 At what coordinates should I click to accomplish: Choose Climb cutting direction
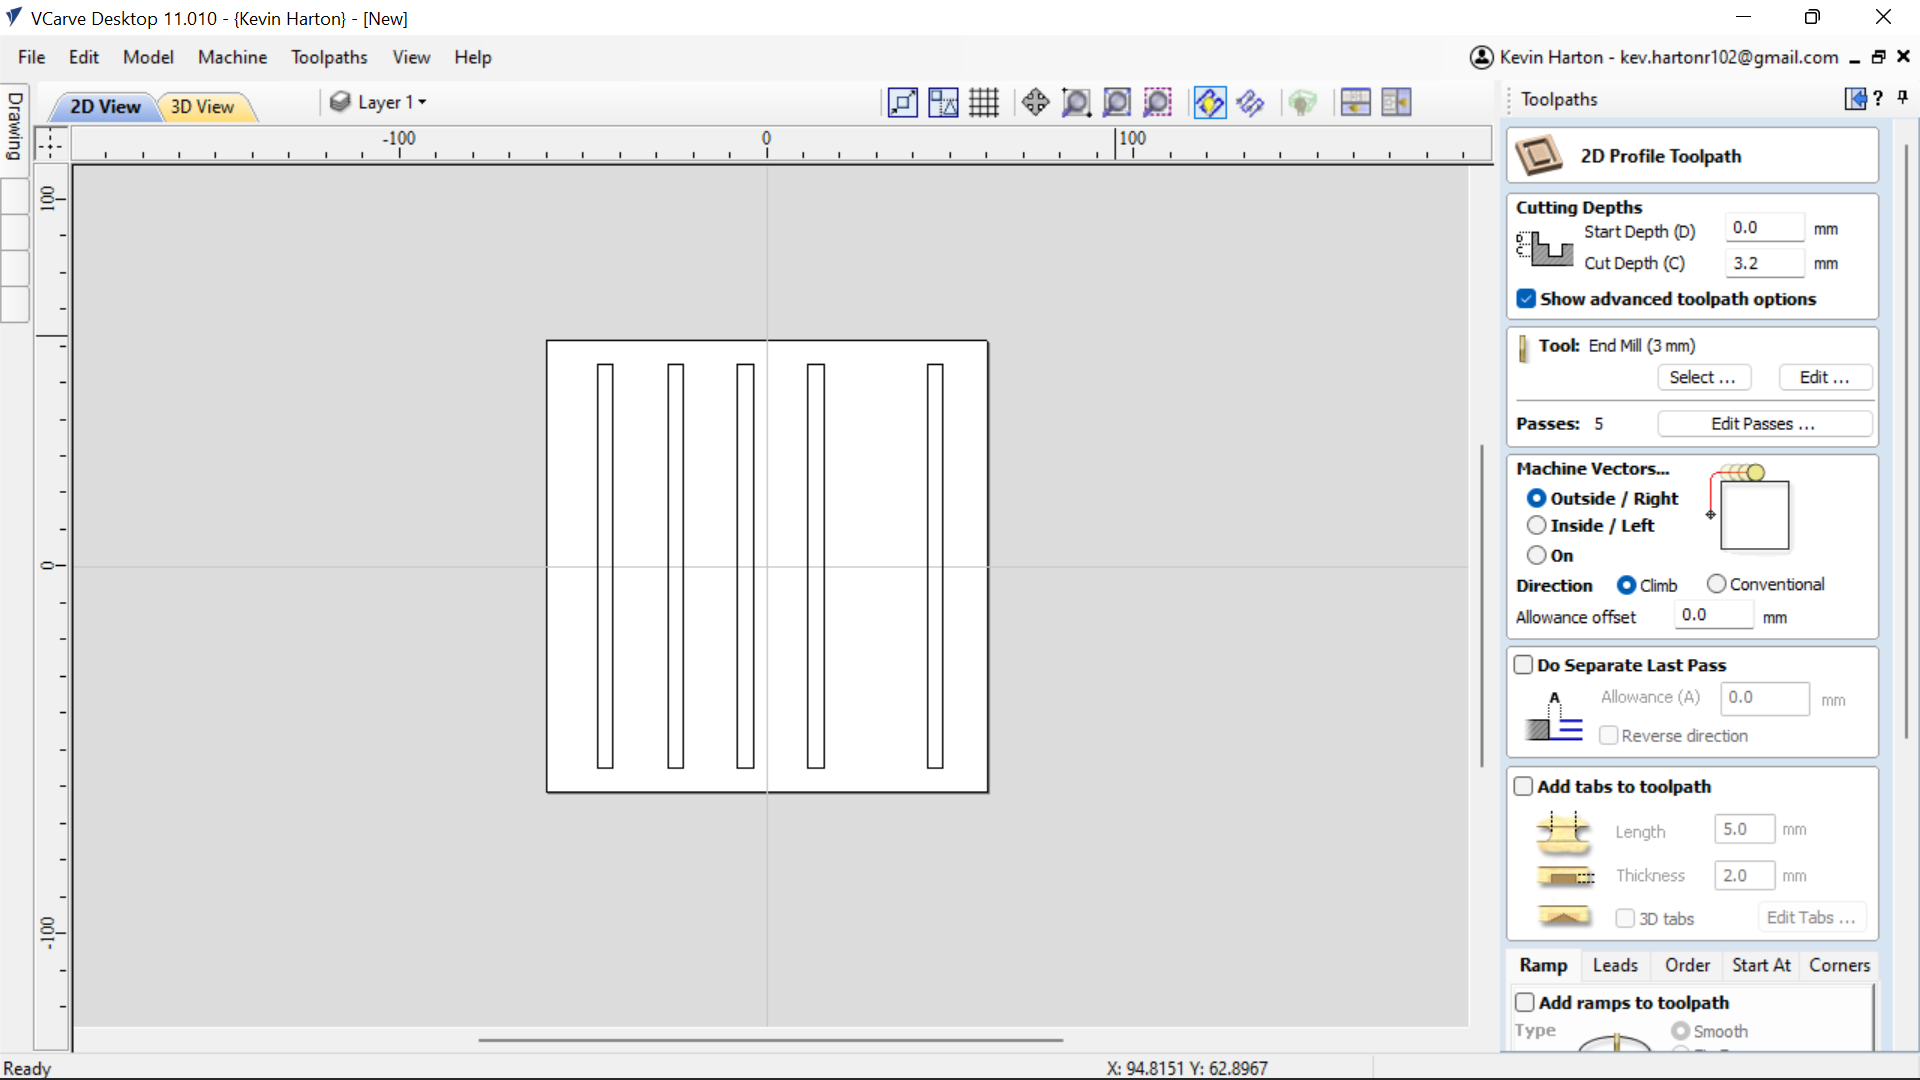coord(1626,585)
